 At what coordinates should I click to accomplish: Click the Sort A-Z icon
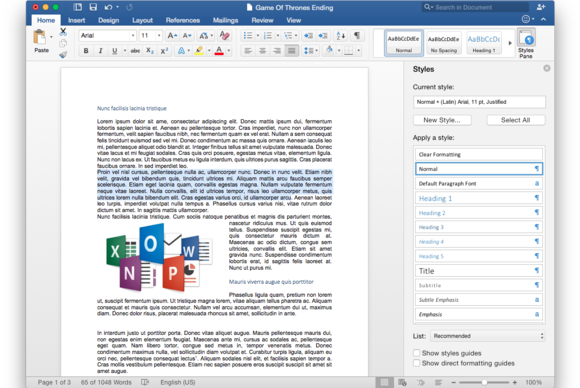point(341,36)
